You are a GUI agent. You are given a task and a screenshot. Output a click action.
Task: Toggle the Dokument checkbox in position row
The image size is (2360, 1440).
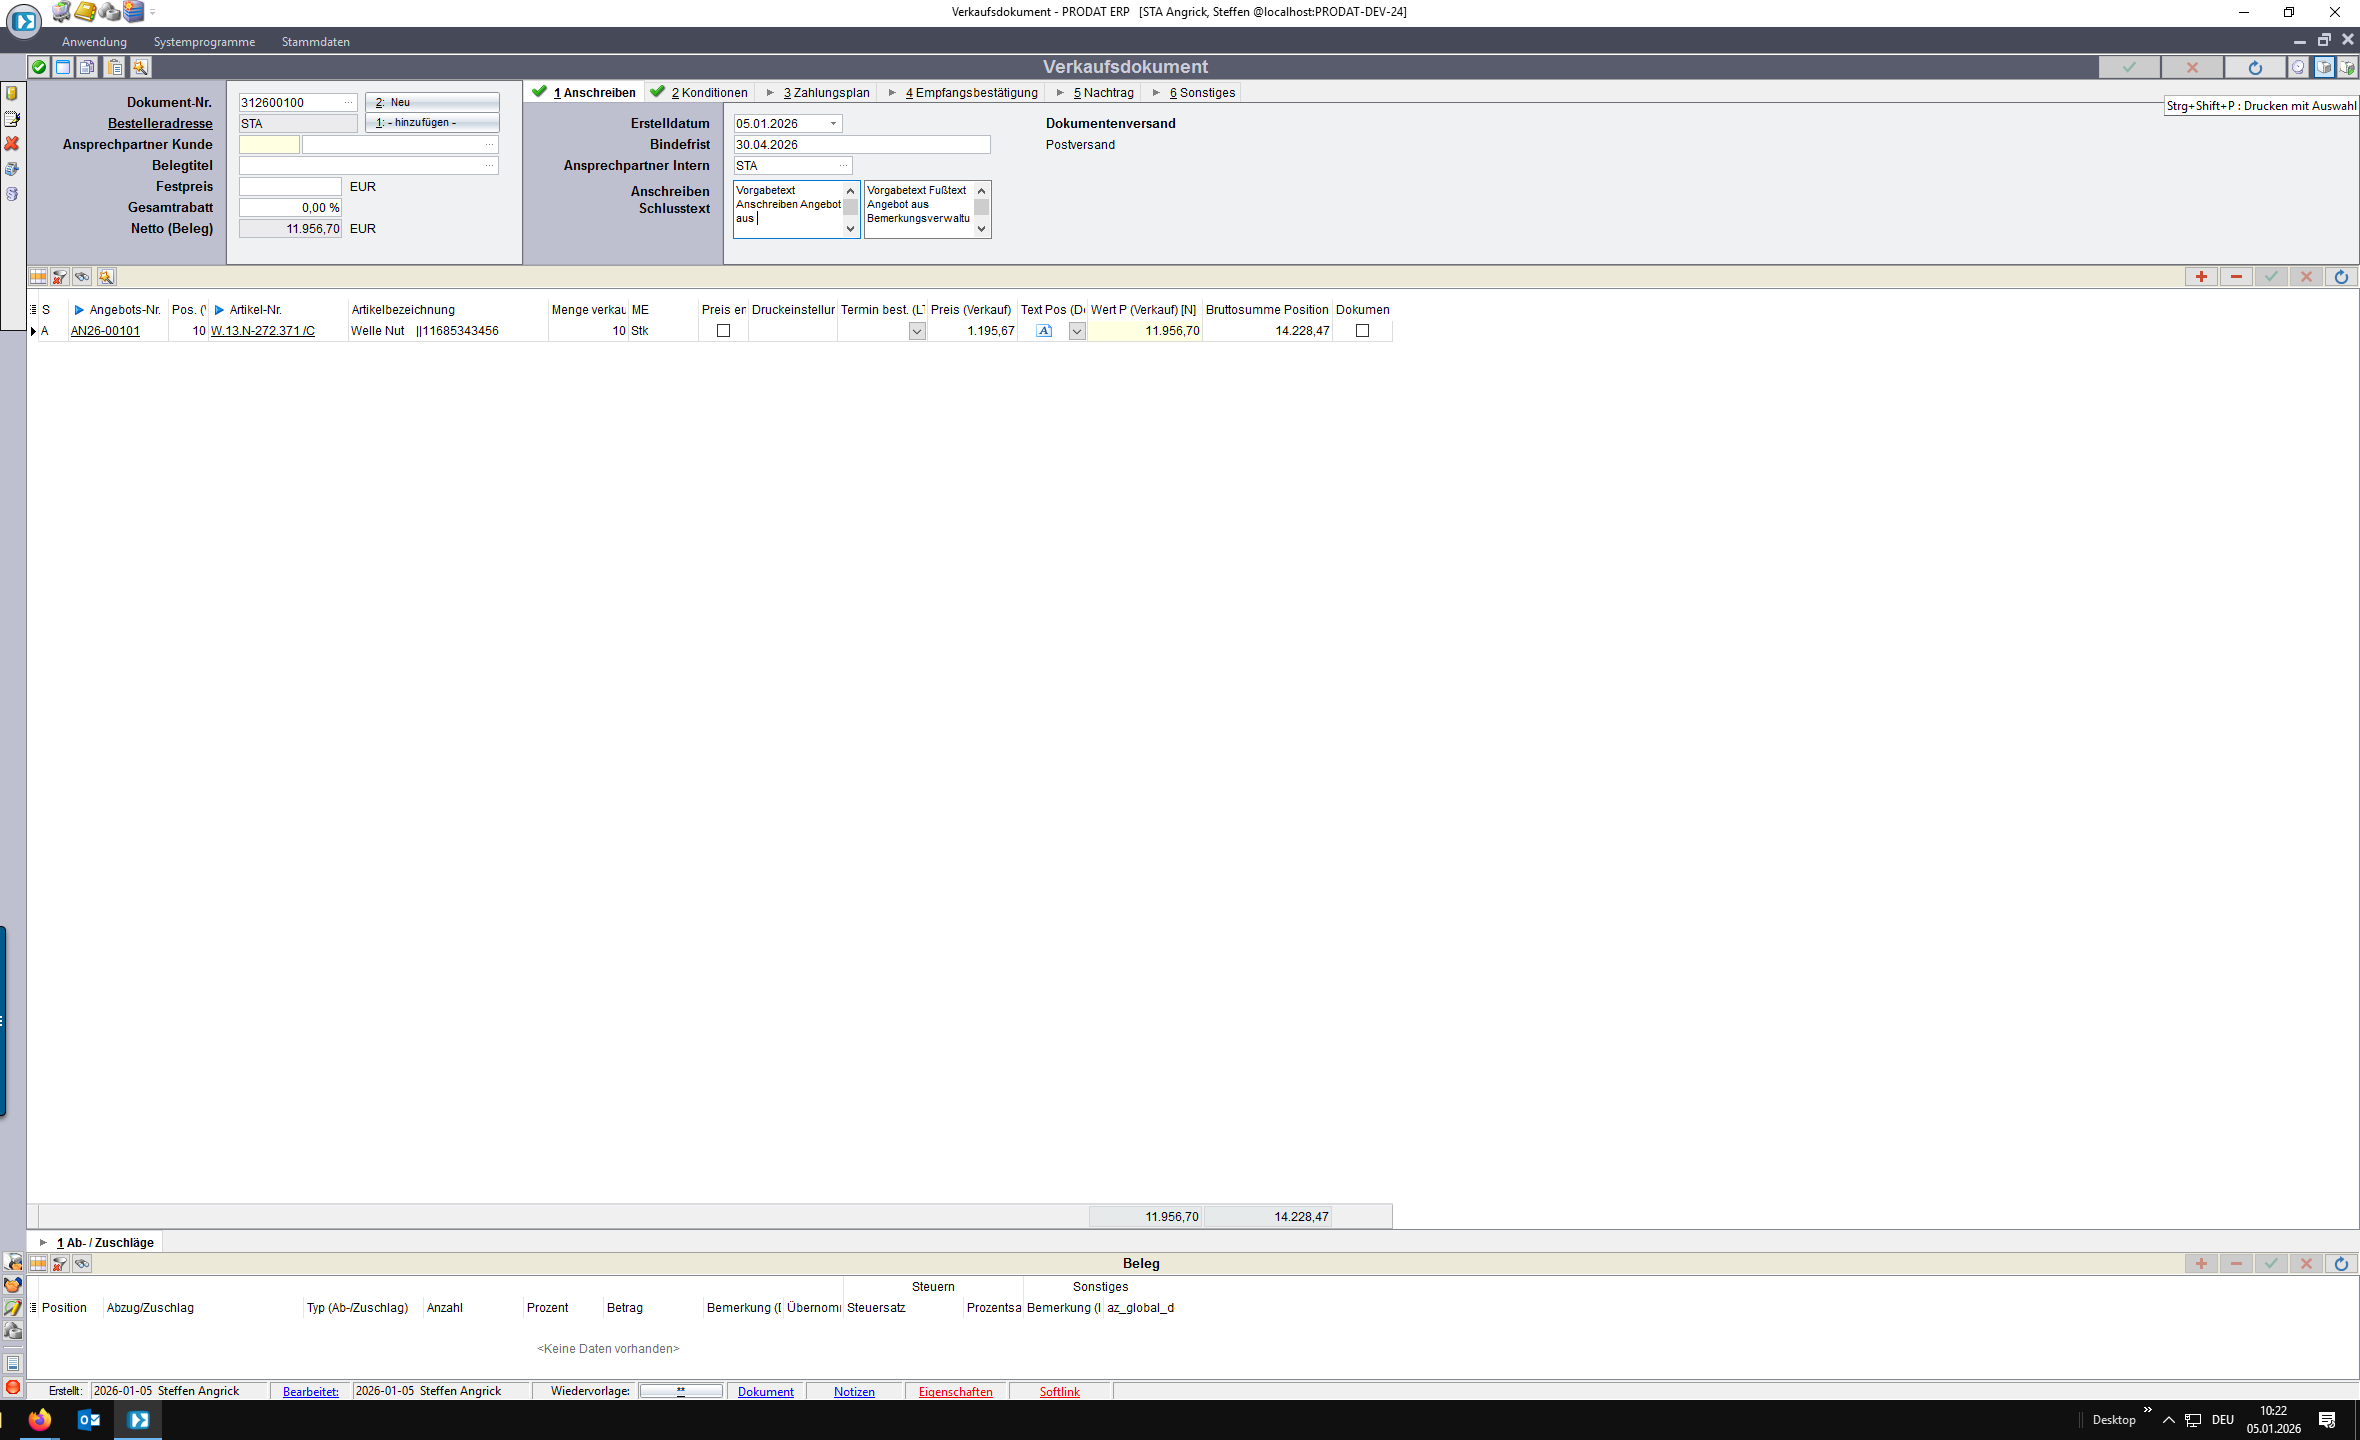point(1361,331)
